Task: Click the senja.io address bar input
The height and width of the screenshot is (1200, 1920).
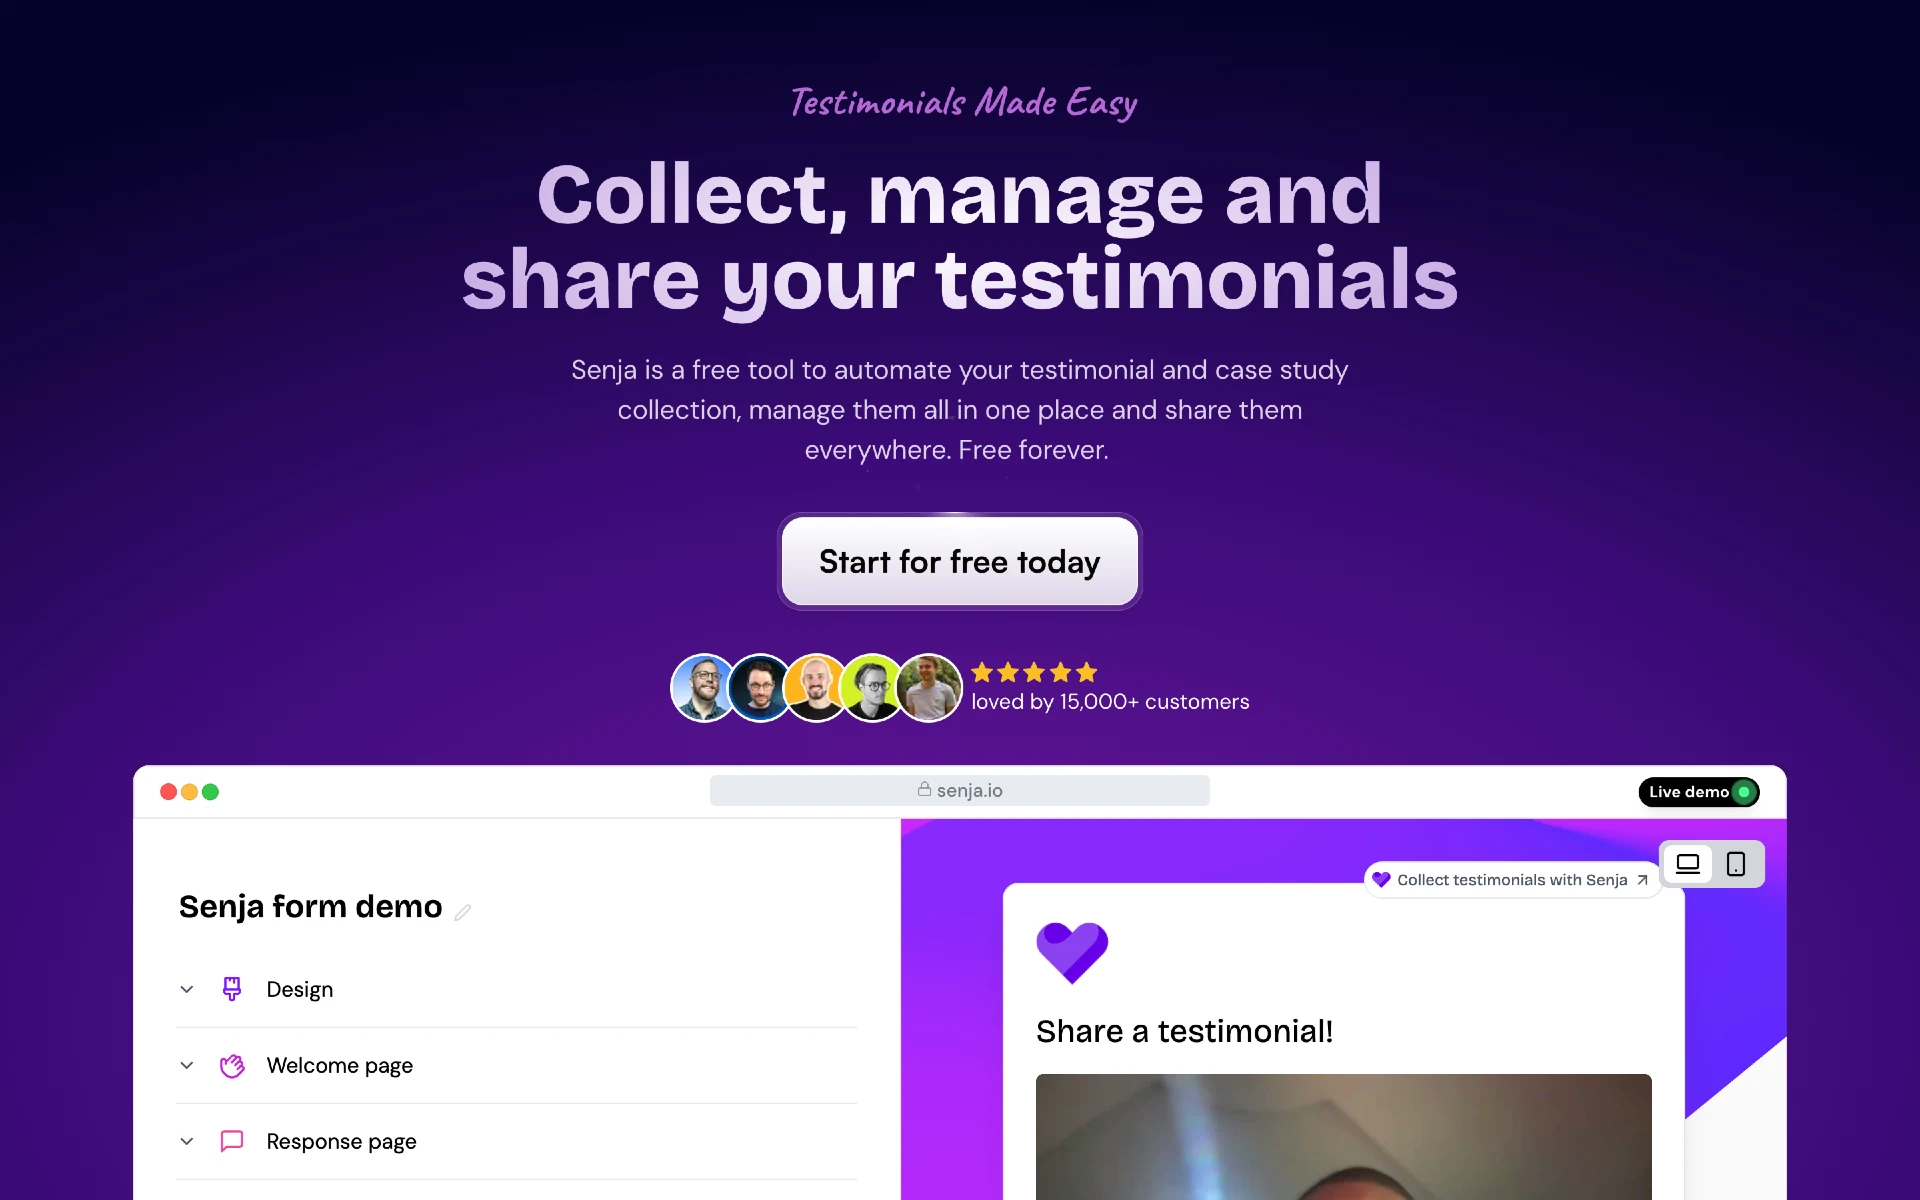Action: (959, 789)
